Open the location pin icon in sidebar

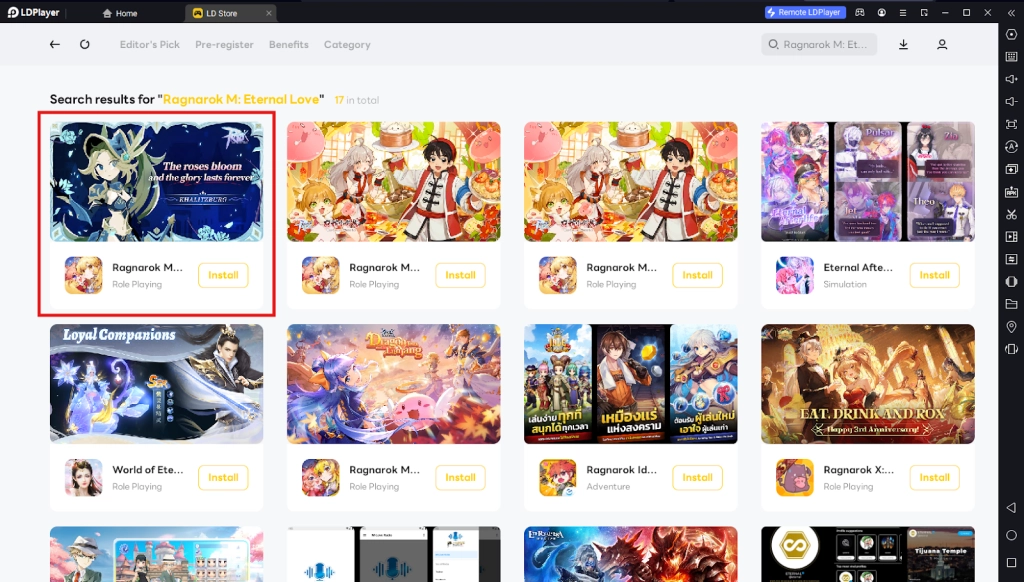tap(1011, 327)
